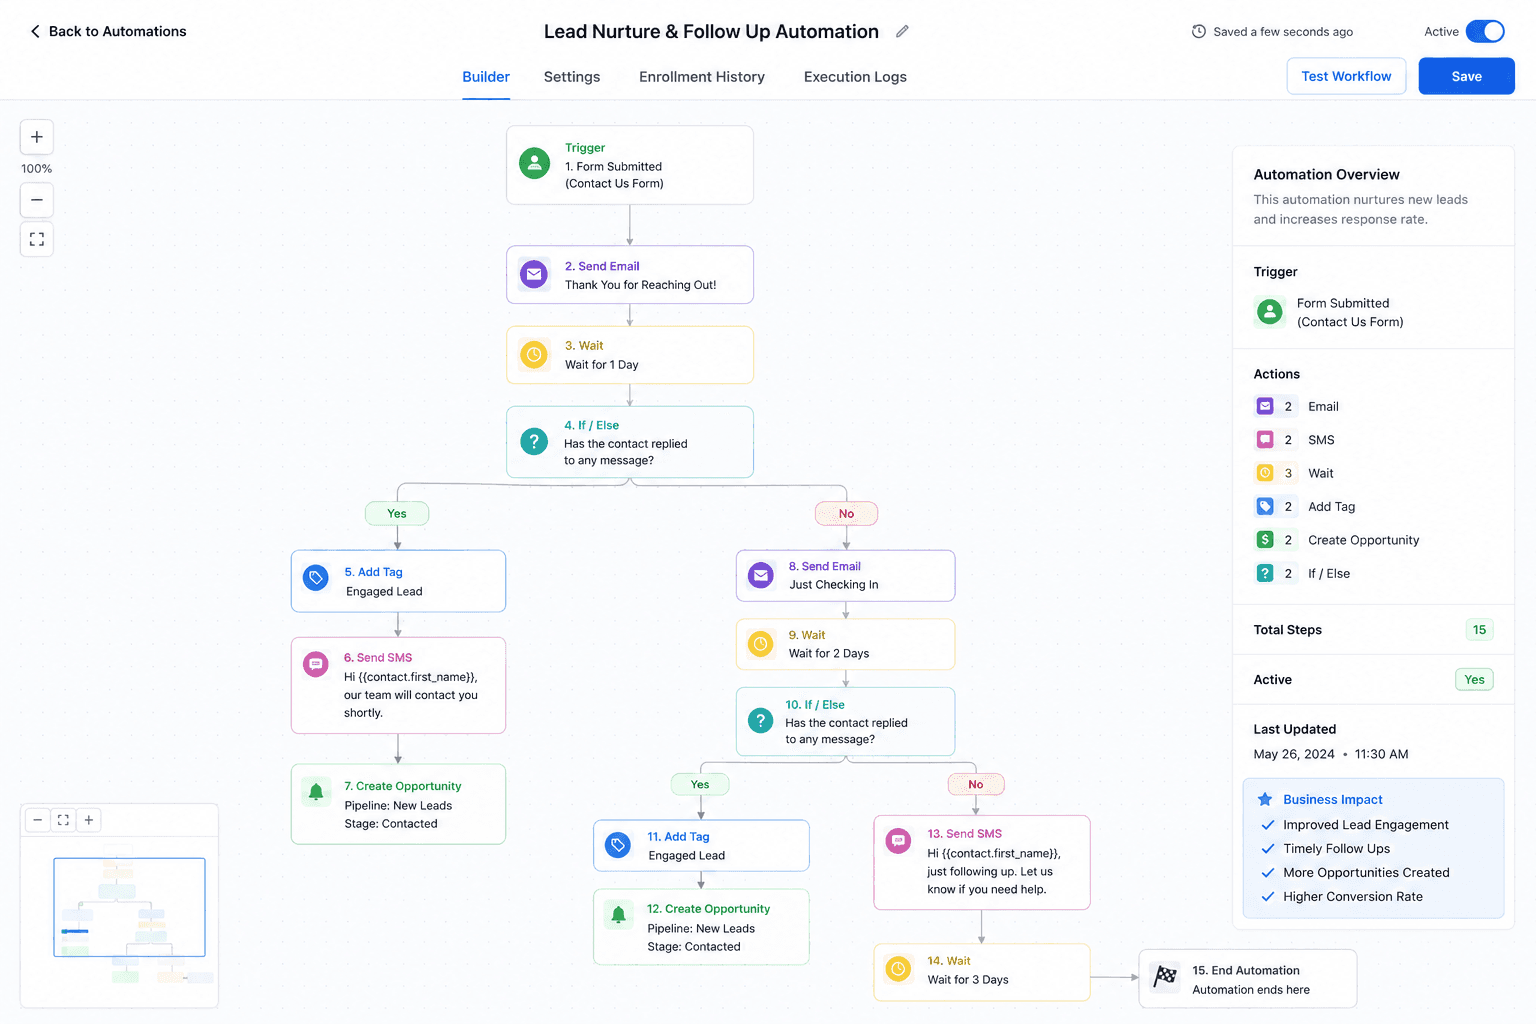Image resolution: width=1536 pixels, height=1024 pixels.
Task: Click chat icon on step 13 Send SMS
Action: point(898,841)
